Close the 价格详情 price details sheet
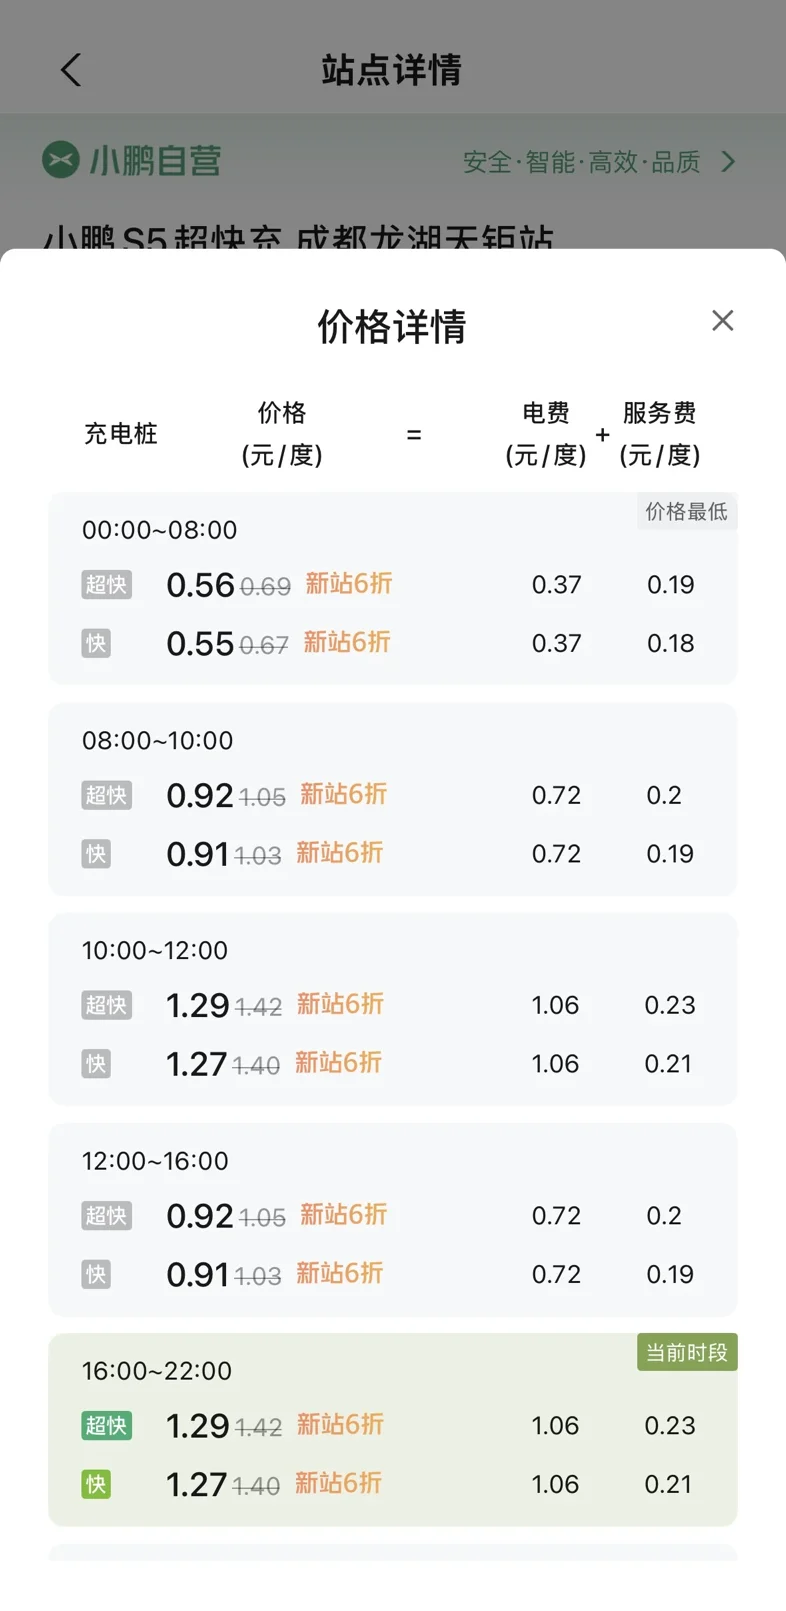Viewport: 786px width, 1611px height. (722, 321)
